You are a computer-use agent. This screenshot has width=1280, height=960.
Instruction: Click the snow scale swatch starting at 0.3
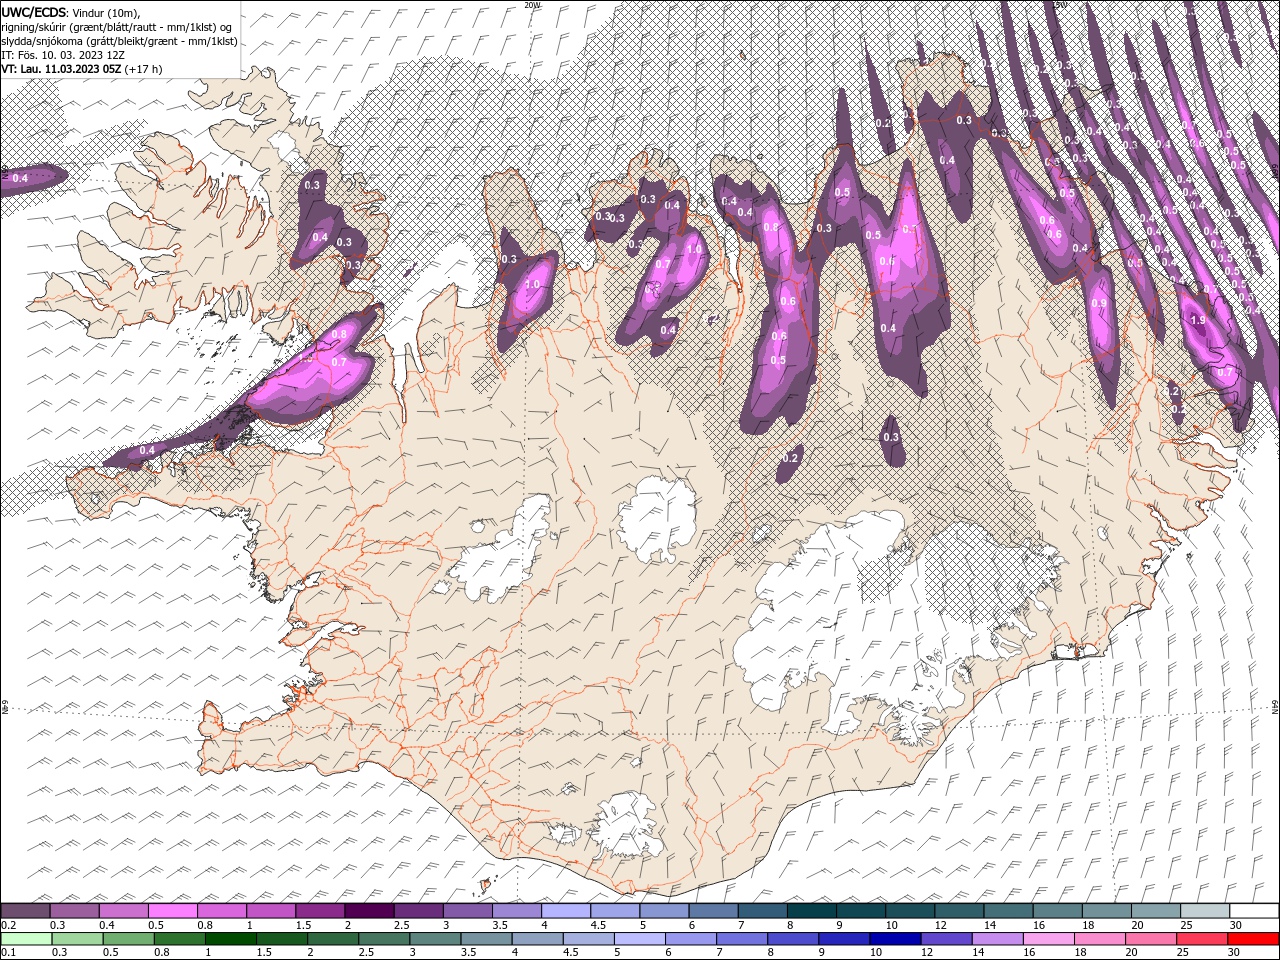[74, 911]
